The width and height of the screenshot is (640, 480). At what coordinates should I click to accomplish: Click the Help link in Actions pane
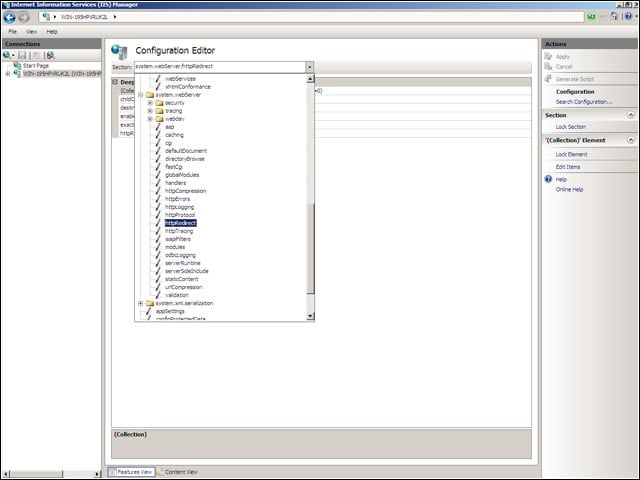(x=561, y=179)
